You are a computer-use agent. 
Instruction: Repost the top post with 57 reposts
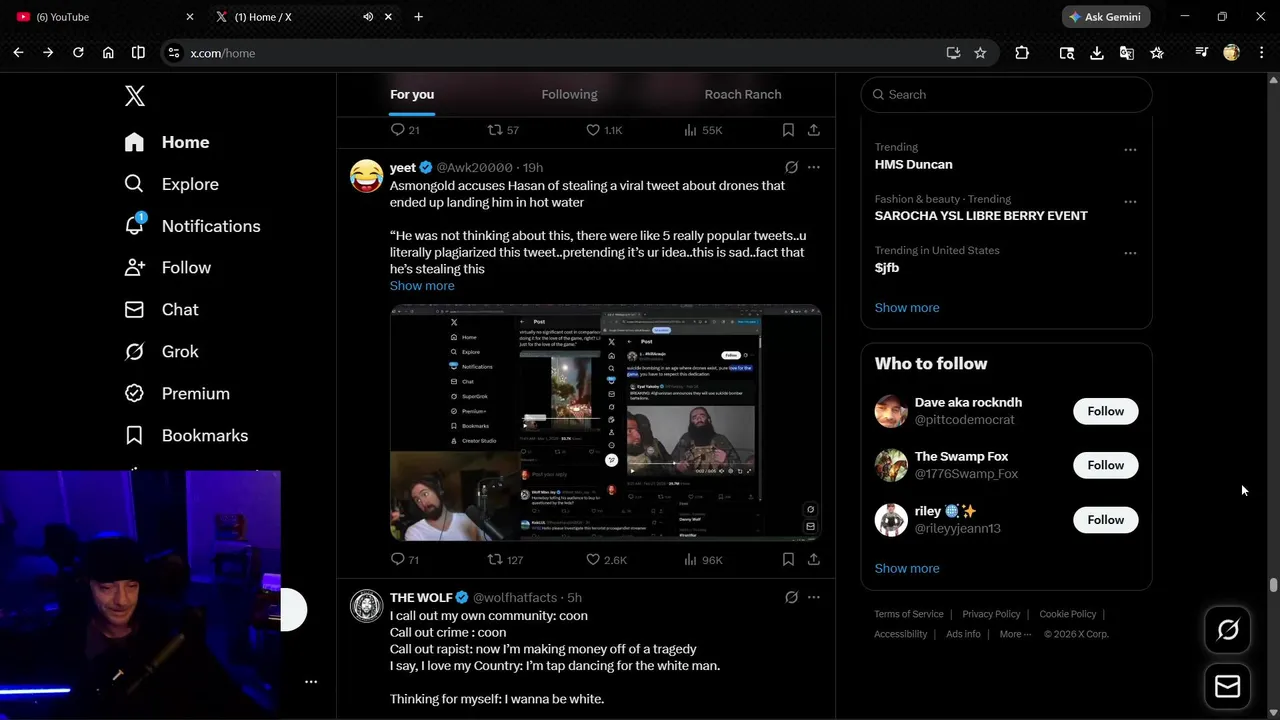pos(503,130)
